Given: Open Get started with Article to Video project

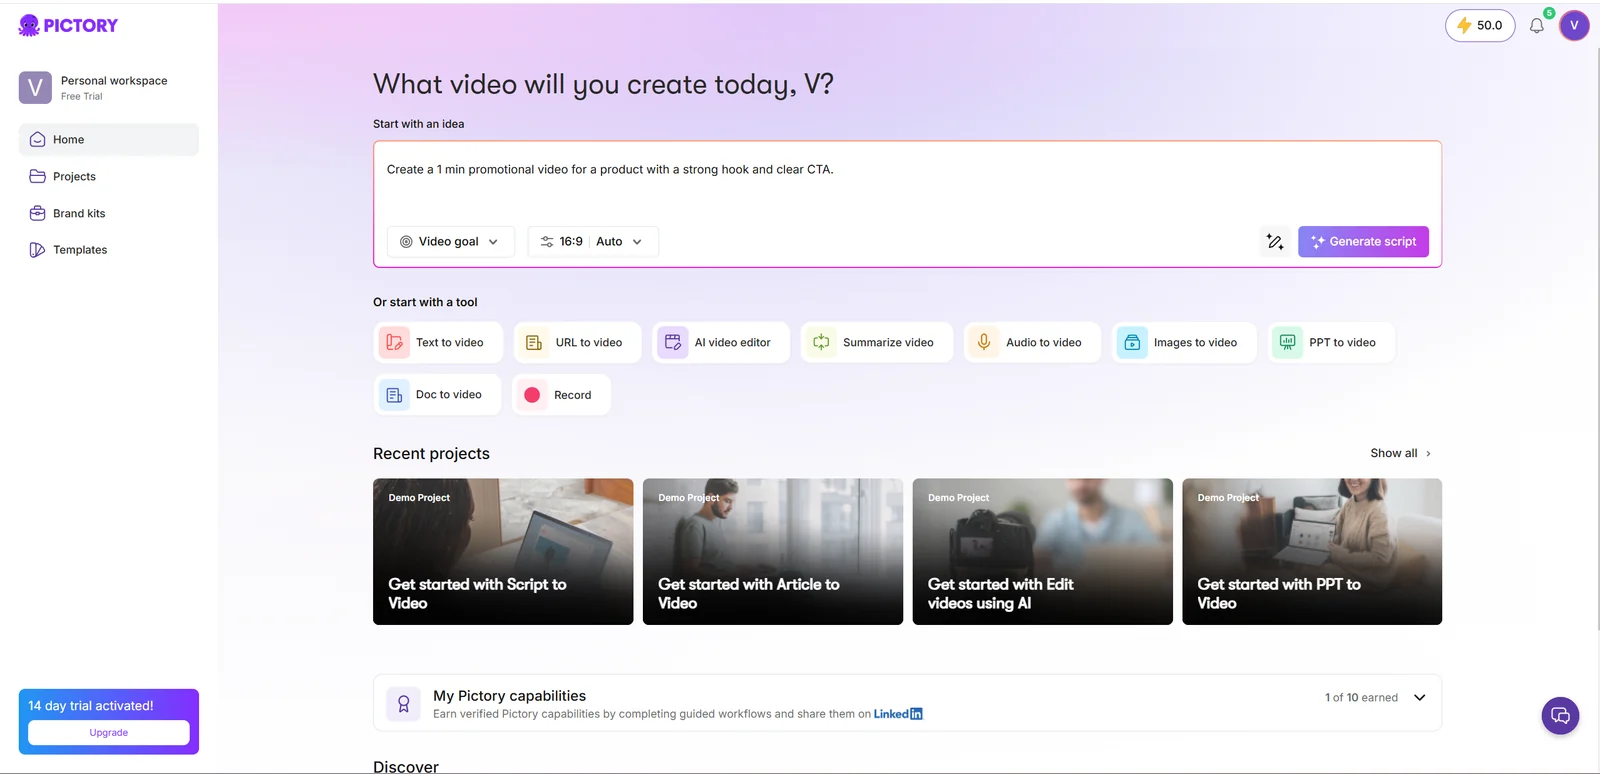Looking at the screenshot, I should (773, 552).
